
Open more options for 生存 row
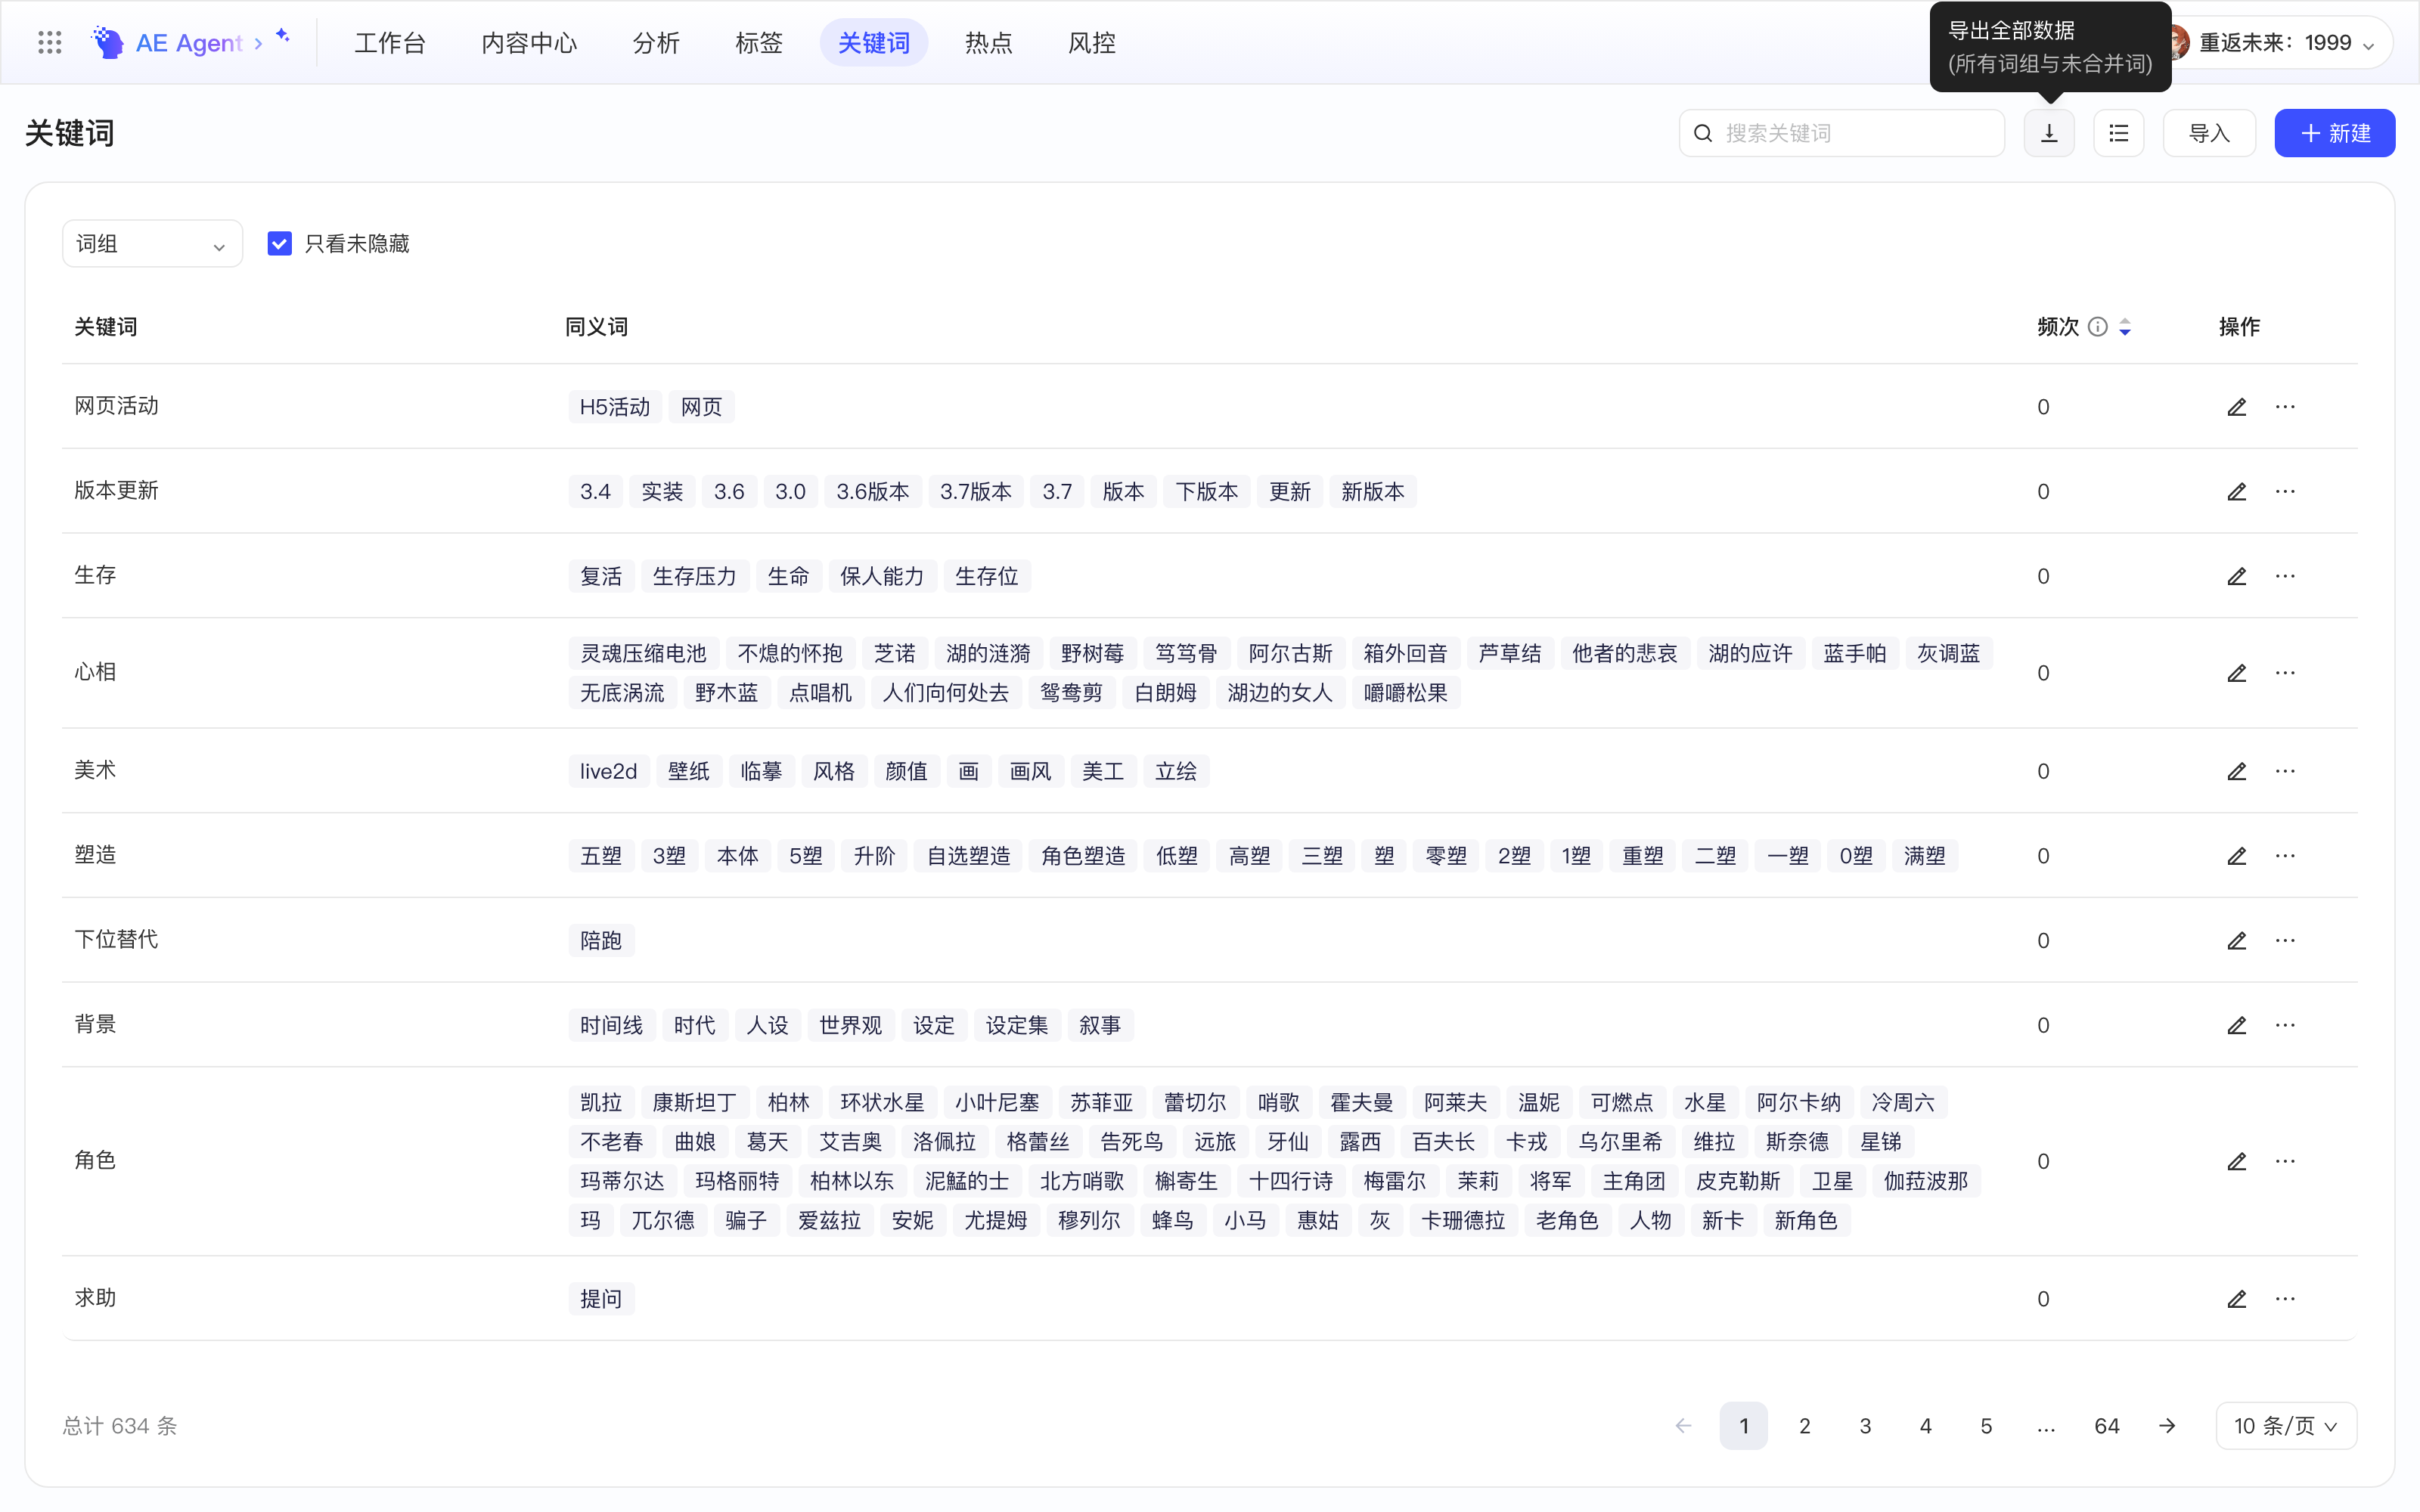point(2285,576)
